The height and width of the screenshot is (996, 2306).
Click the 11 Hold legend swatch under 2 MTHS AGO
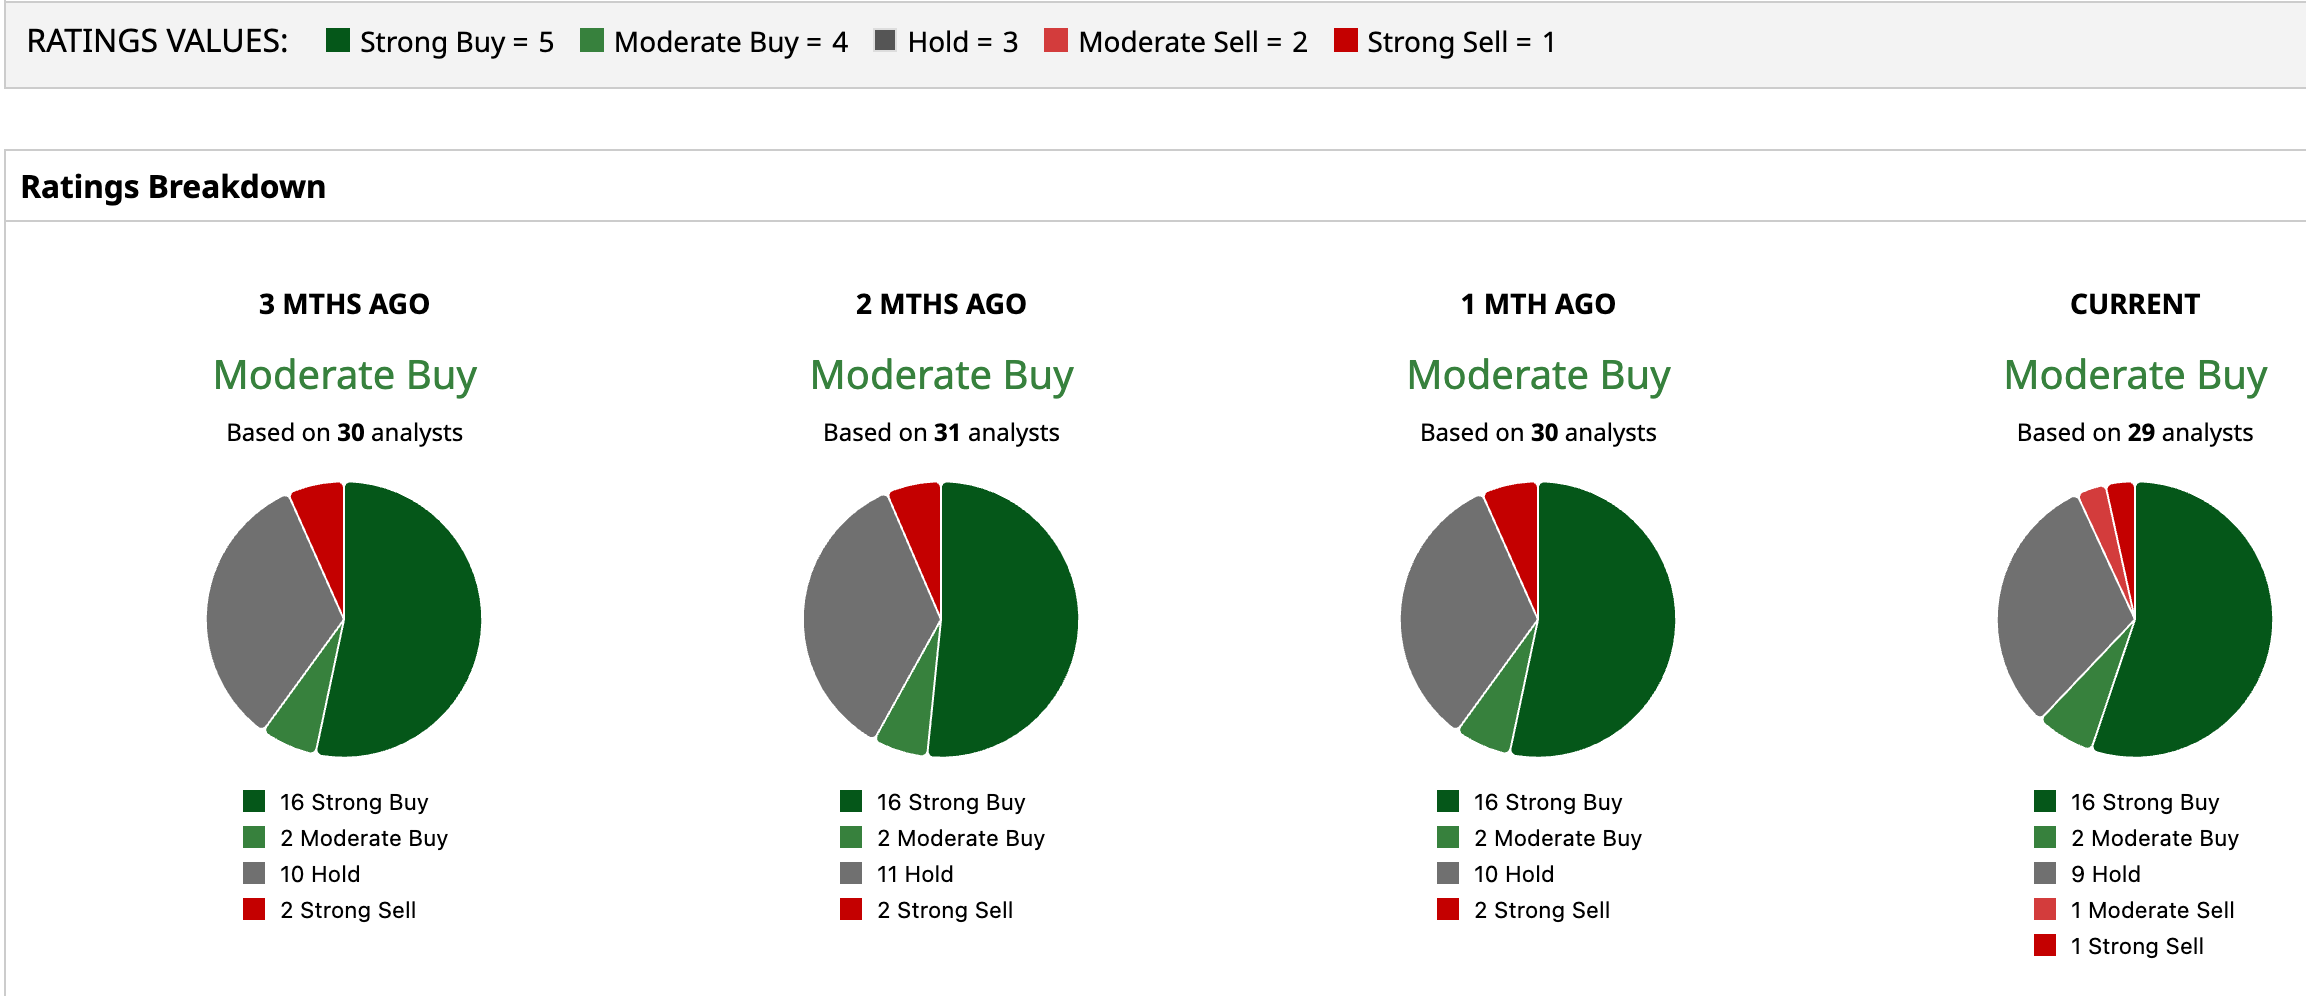[x=851, y=873]
